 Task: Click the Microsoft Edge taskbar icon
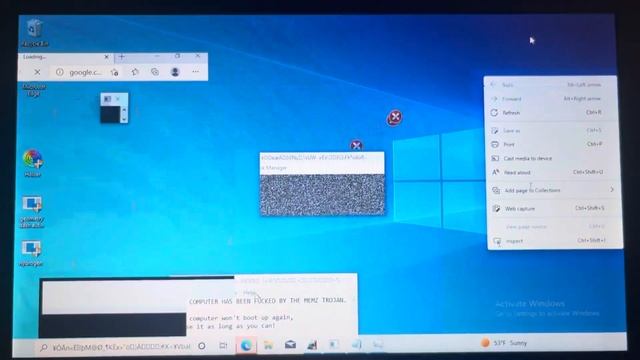point(246,345)
